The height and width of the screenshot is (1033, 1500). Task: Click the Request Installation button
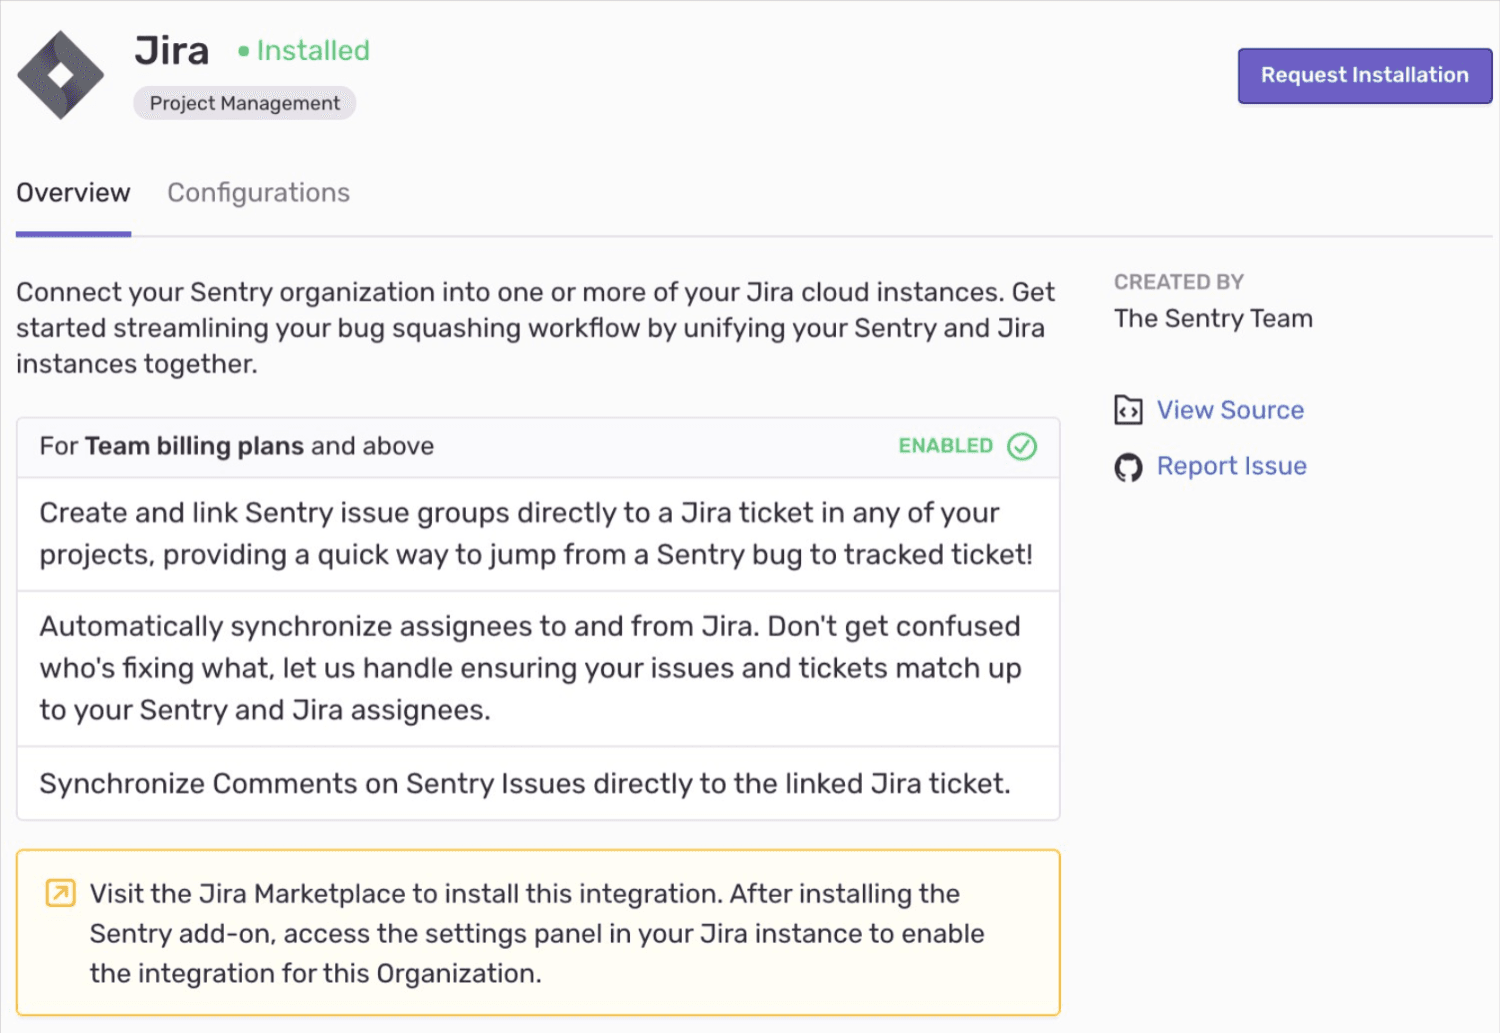pos(1363,75)
